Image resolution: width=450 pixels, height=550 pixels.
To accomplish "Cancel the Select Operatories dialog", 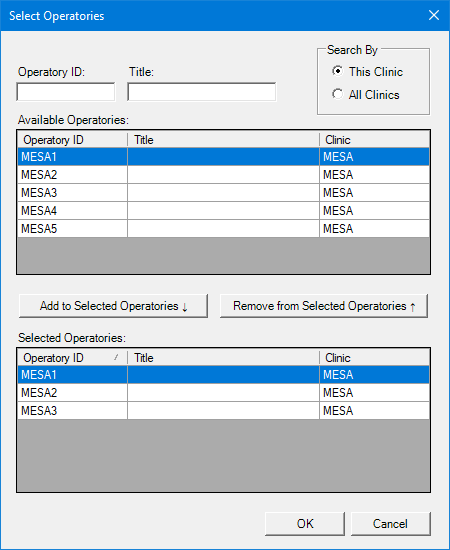I will (390, 524).
